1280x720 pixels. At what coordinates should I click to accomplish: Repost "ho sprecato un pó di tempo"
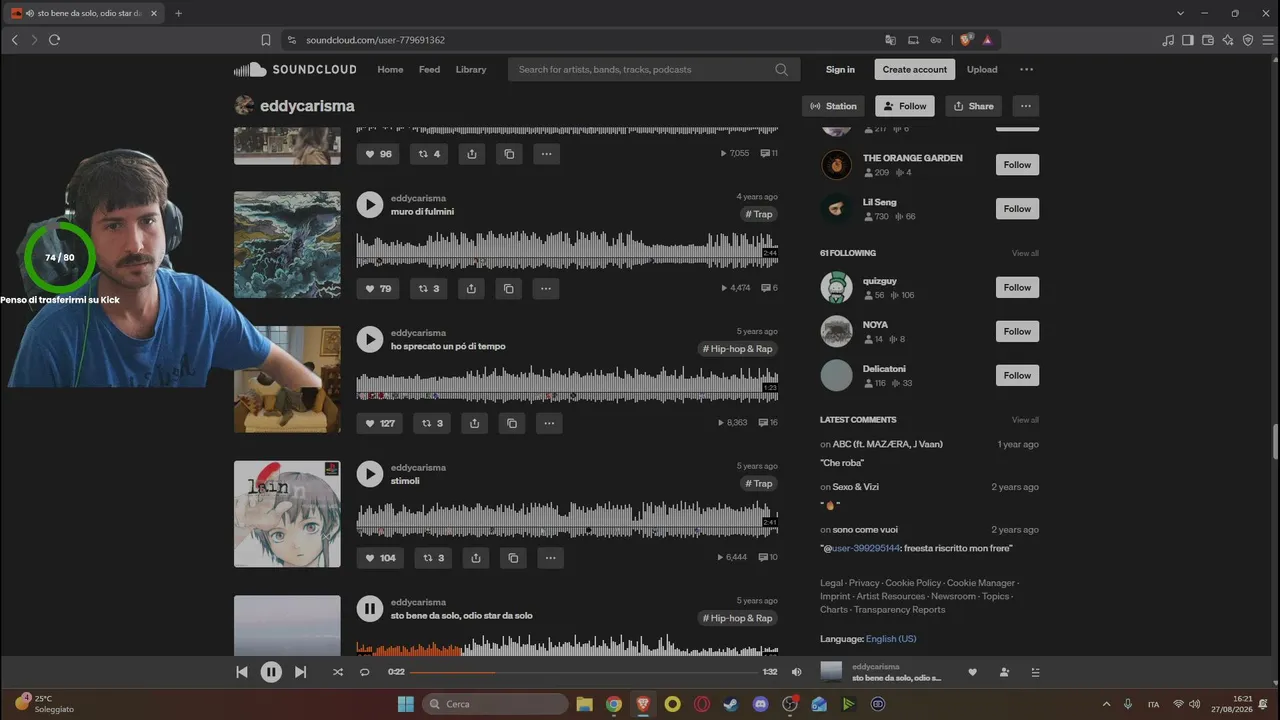point(432,423)
